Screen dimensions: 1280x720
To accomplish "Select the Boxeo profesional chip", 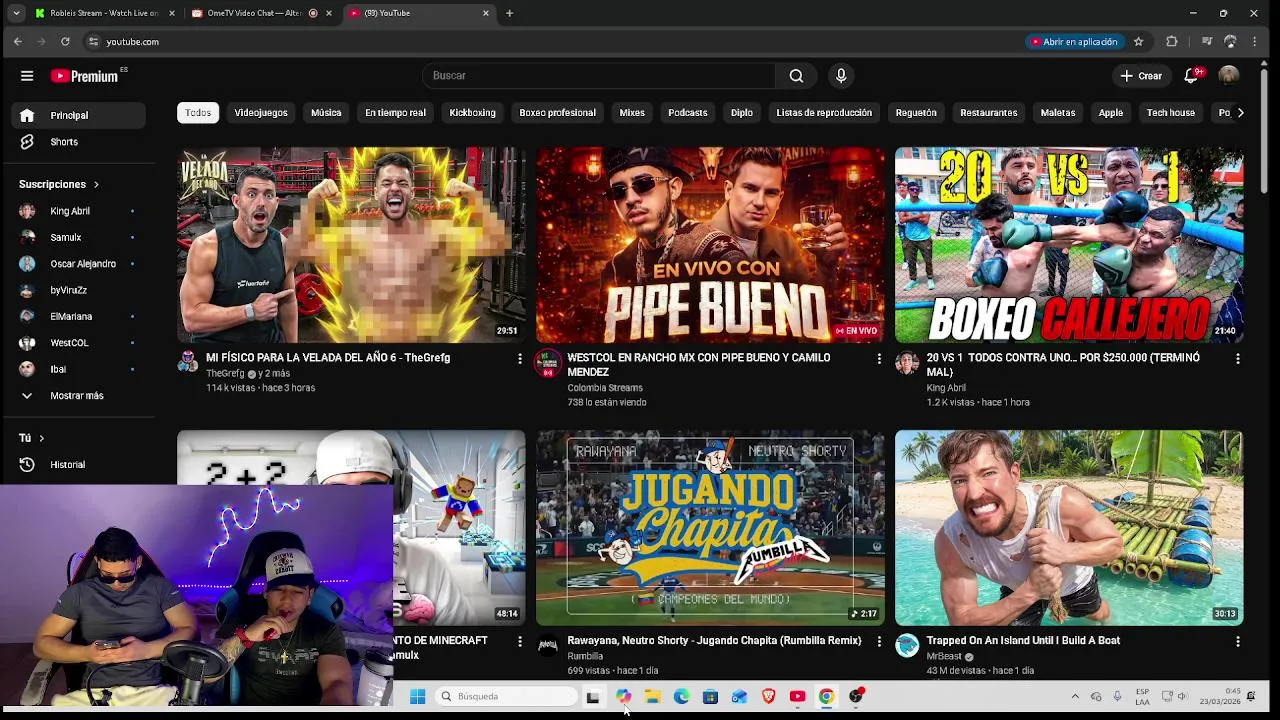I will 557,113.
